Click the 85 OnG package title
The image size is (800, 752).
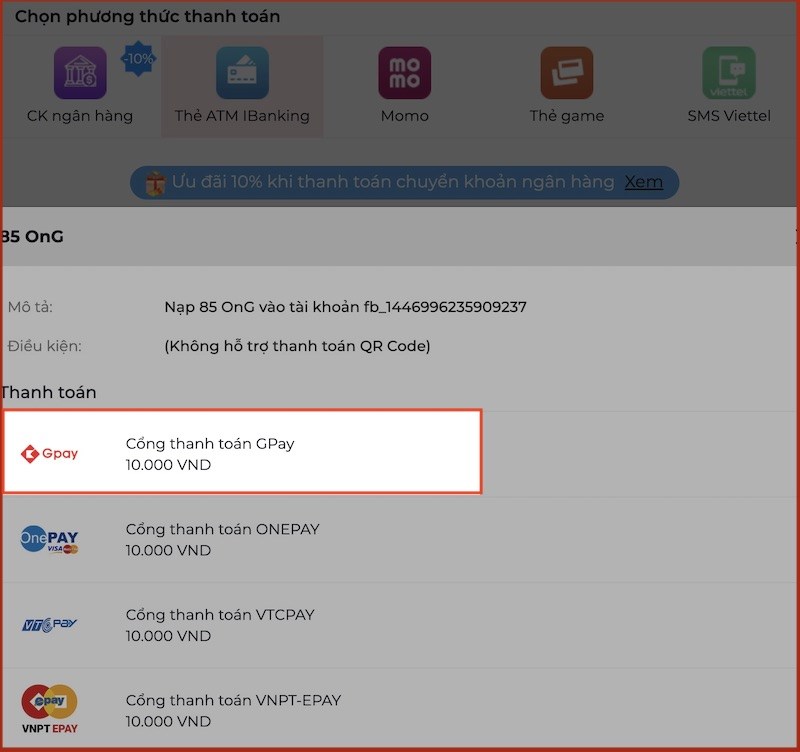32,237
